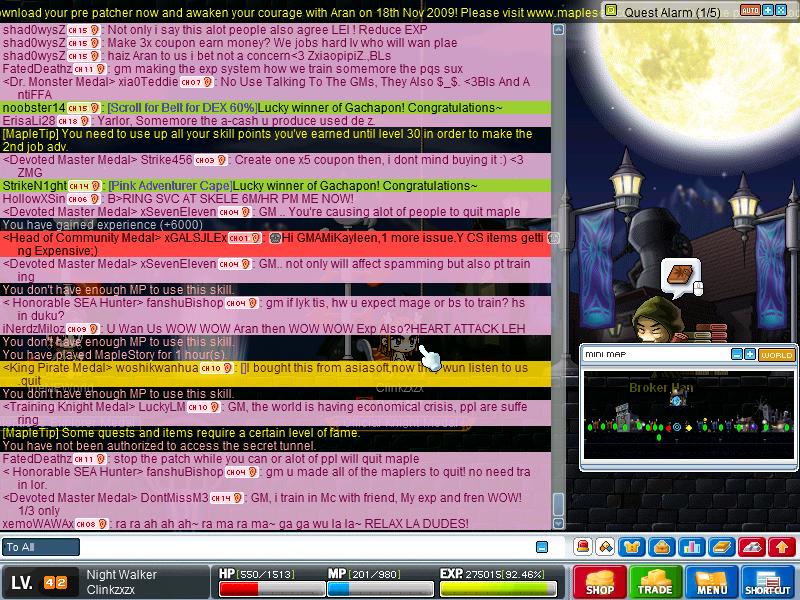
Task: Click the EXP progress bar
Action: pos(498,589)
